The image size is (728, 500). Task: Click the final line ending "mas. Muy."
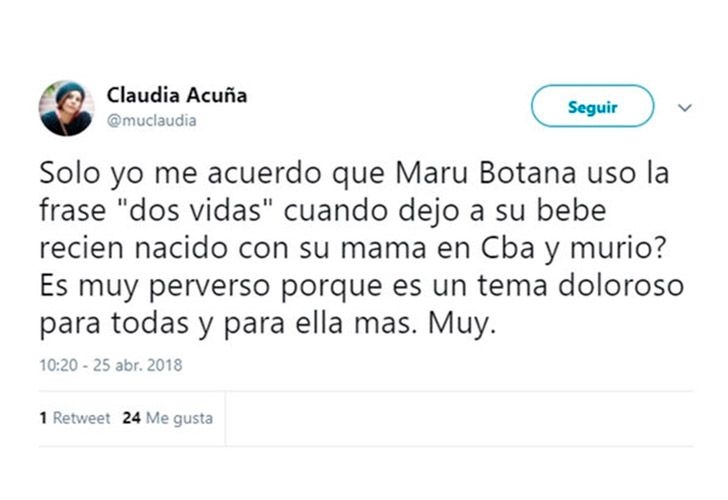[266, 323]
